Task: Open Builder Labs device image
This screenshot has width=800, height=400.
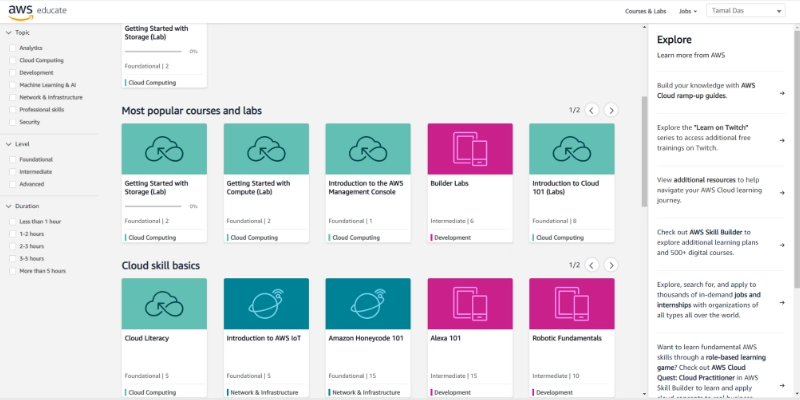Action: pyautogui.click(x=470, y=149)
